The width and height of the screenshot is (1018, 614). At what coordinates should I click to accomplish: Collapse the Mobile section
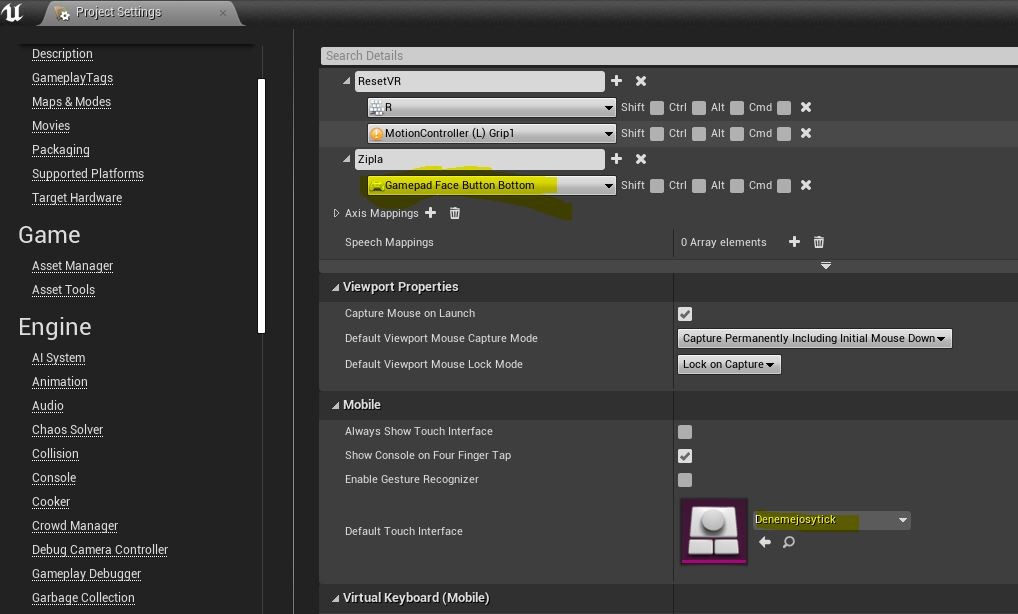coord(335,405)
